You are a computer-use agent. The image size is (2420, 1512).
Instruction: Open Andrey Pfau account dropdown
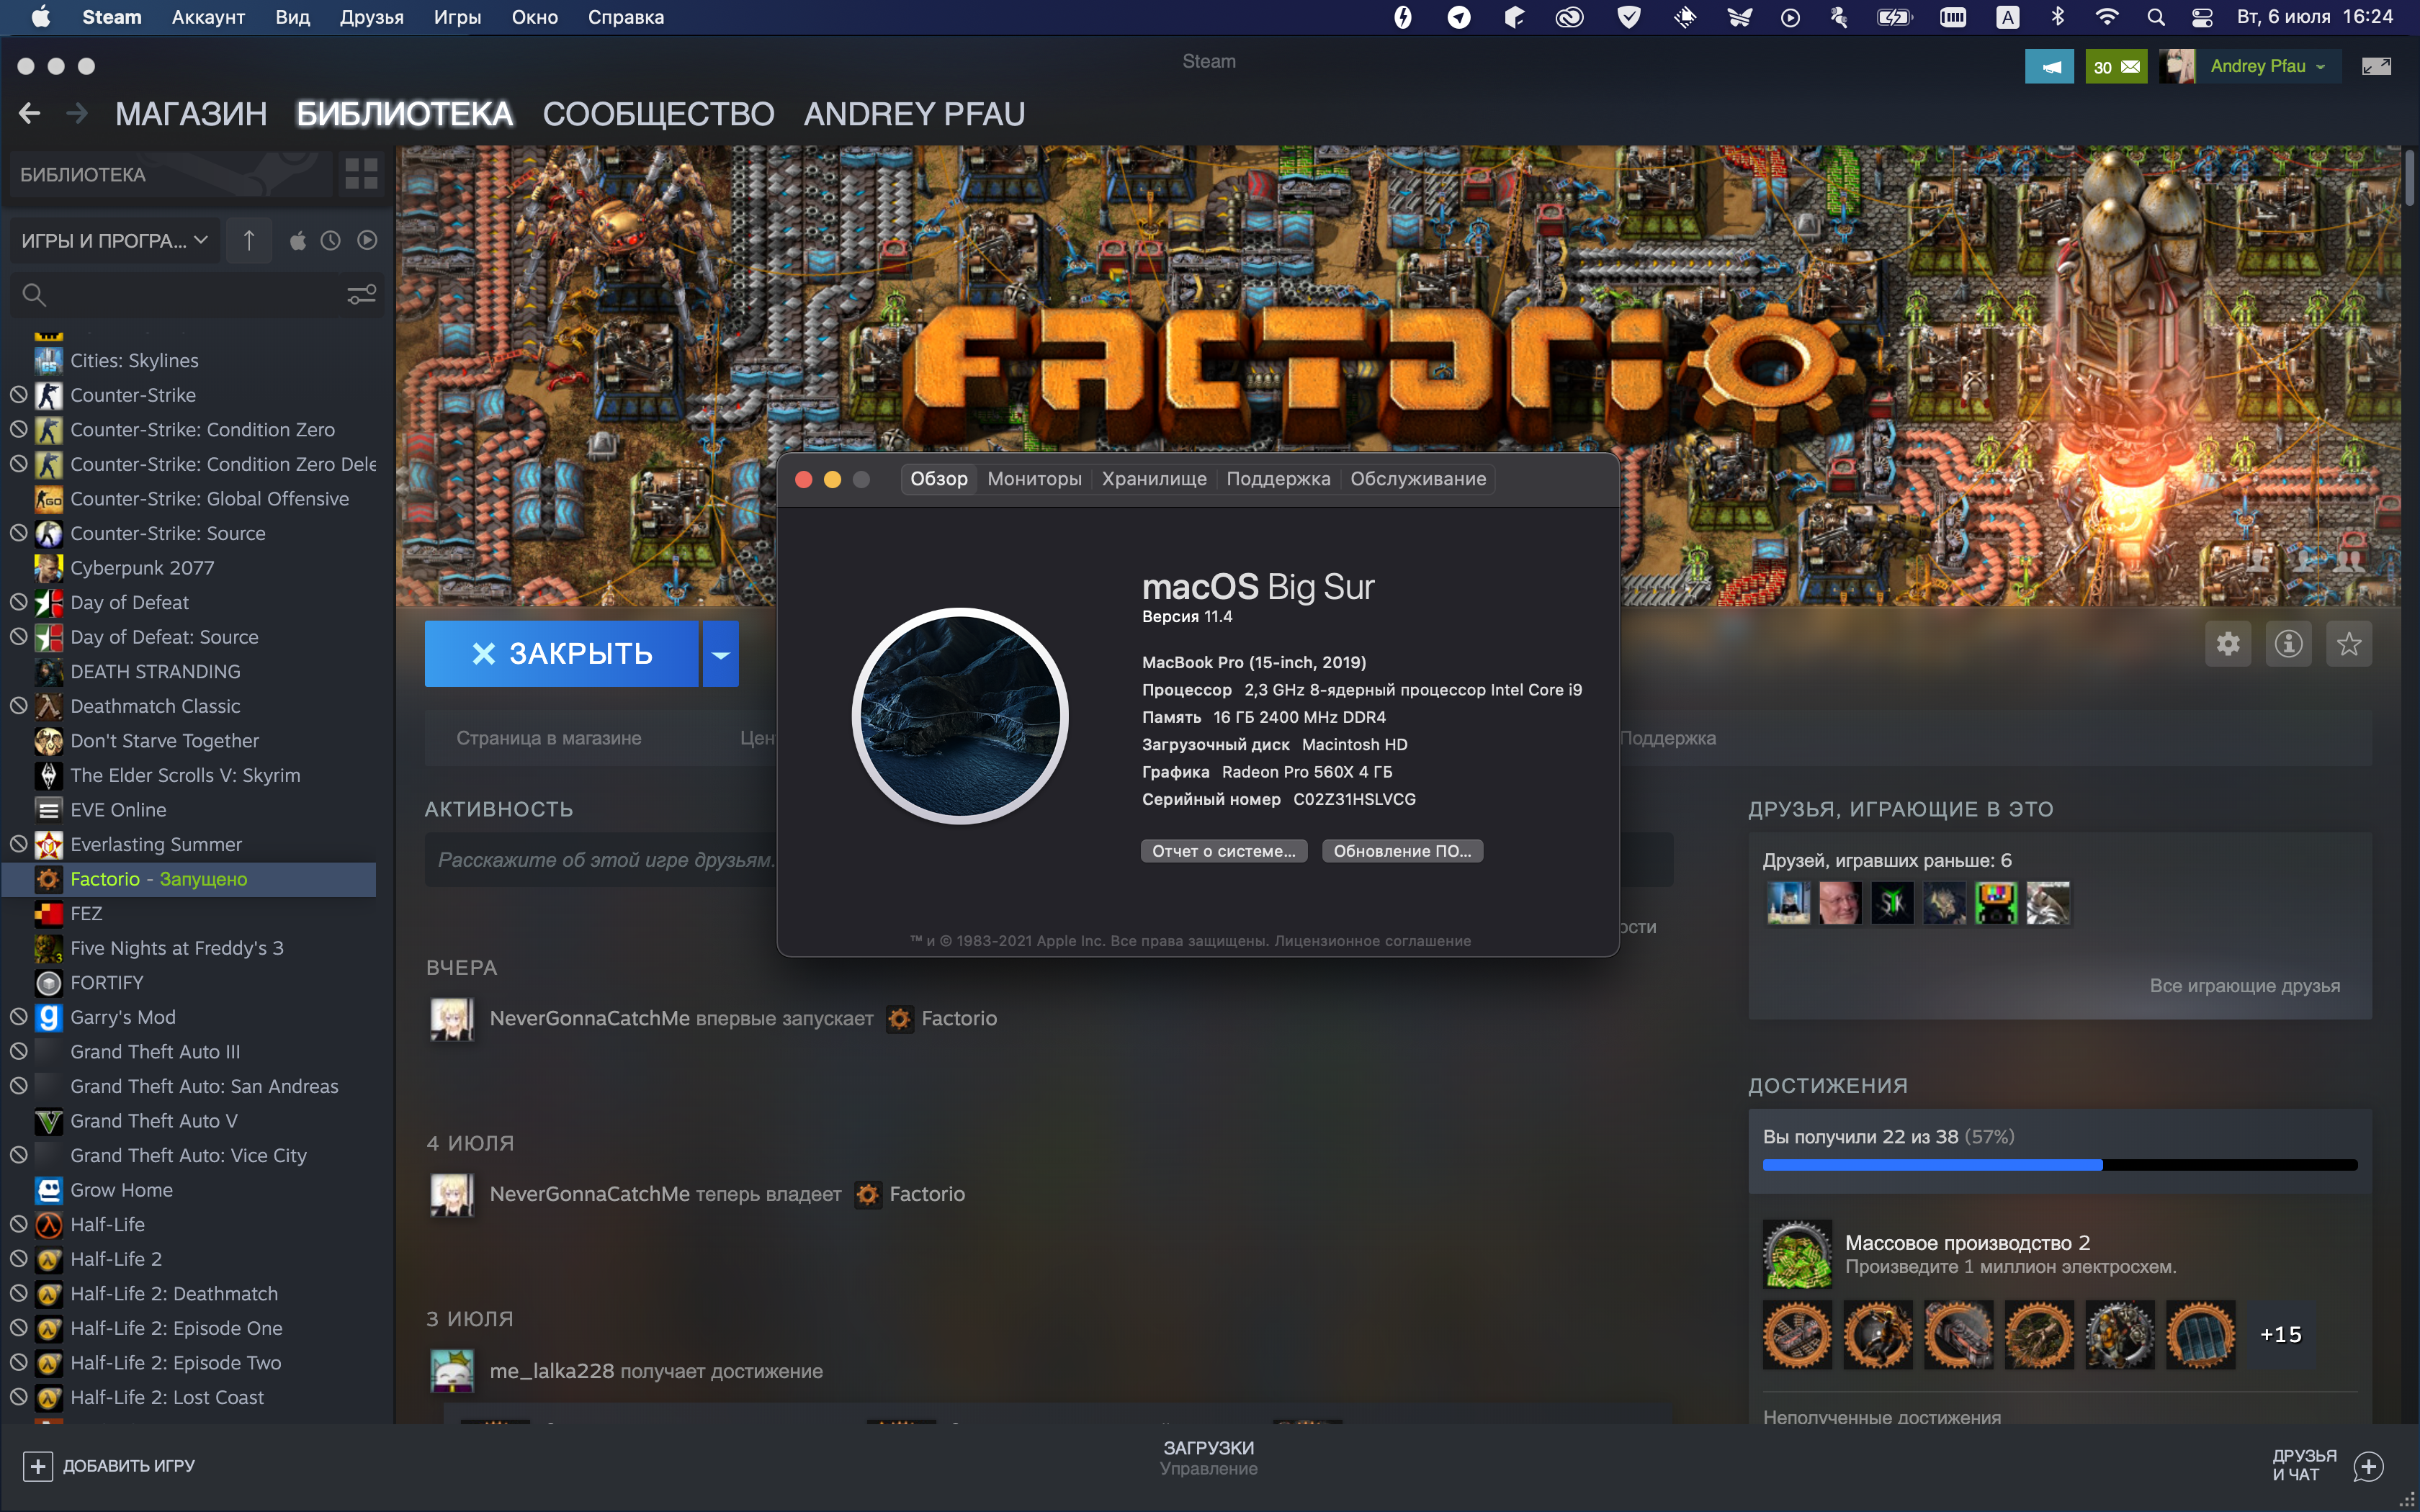tap(2267, 67)
